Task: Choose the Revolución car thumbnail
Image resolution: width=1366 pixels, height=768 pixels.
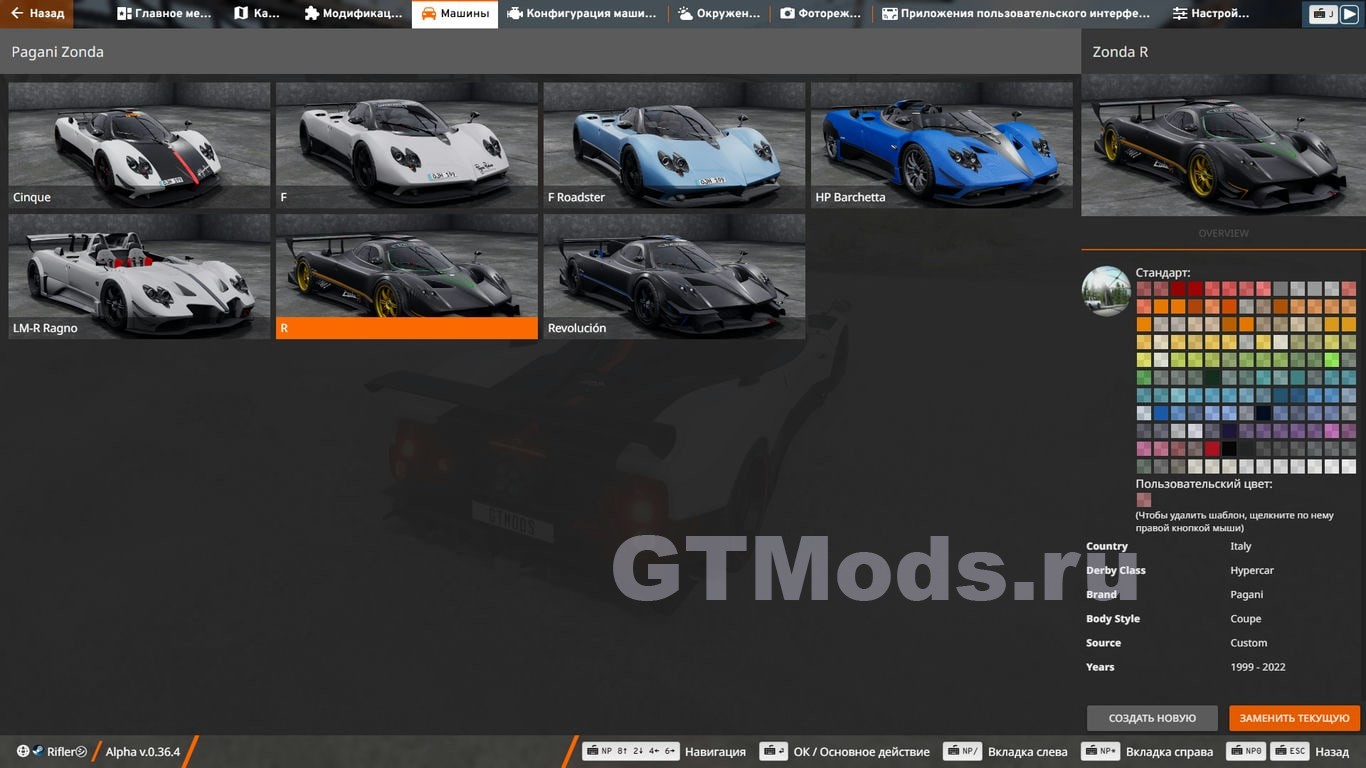Action: point(674,276)
